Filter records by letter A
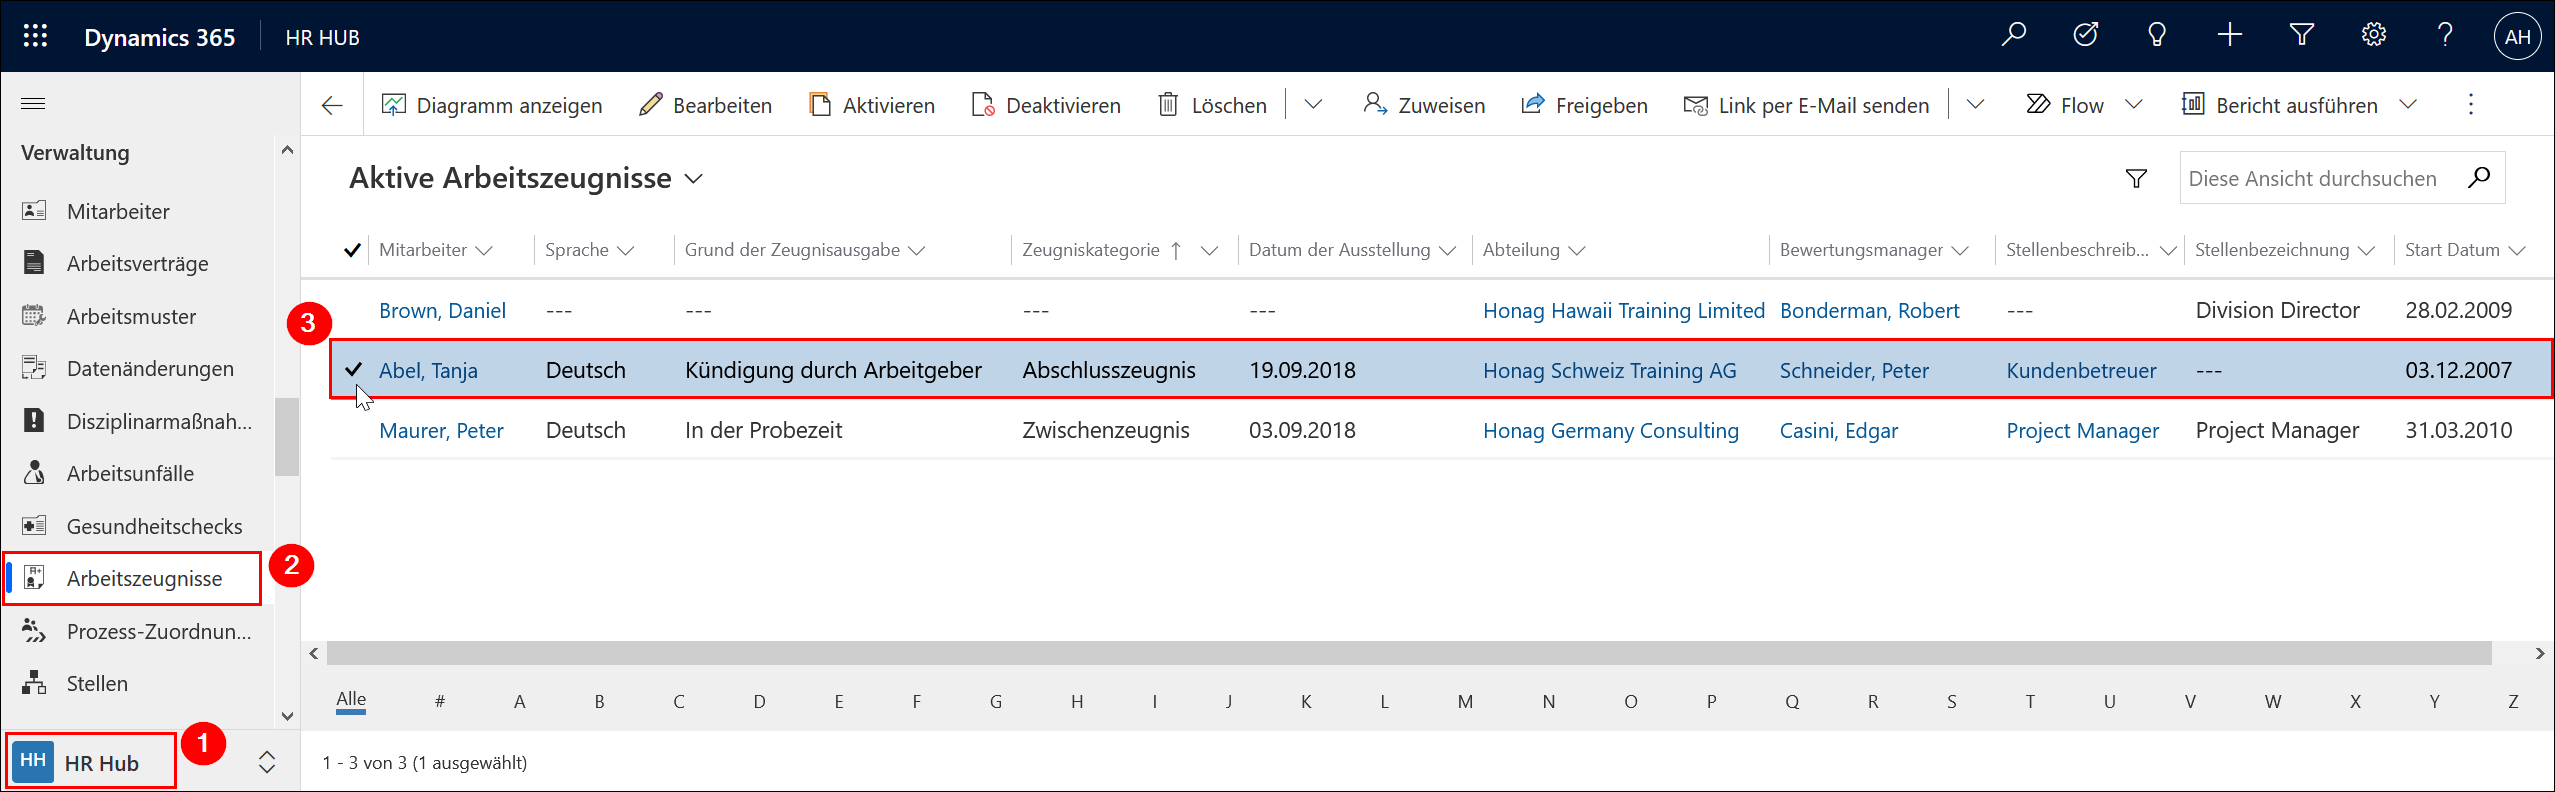Image resolution: width=2555 pixels, height=792 pixels. click(x=519, y=701)
